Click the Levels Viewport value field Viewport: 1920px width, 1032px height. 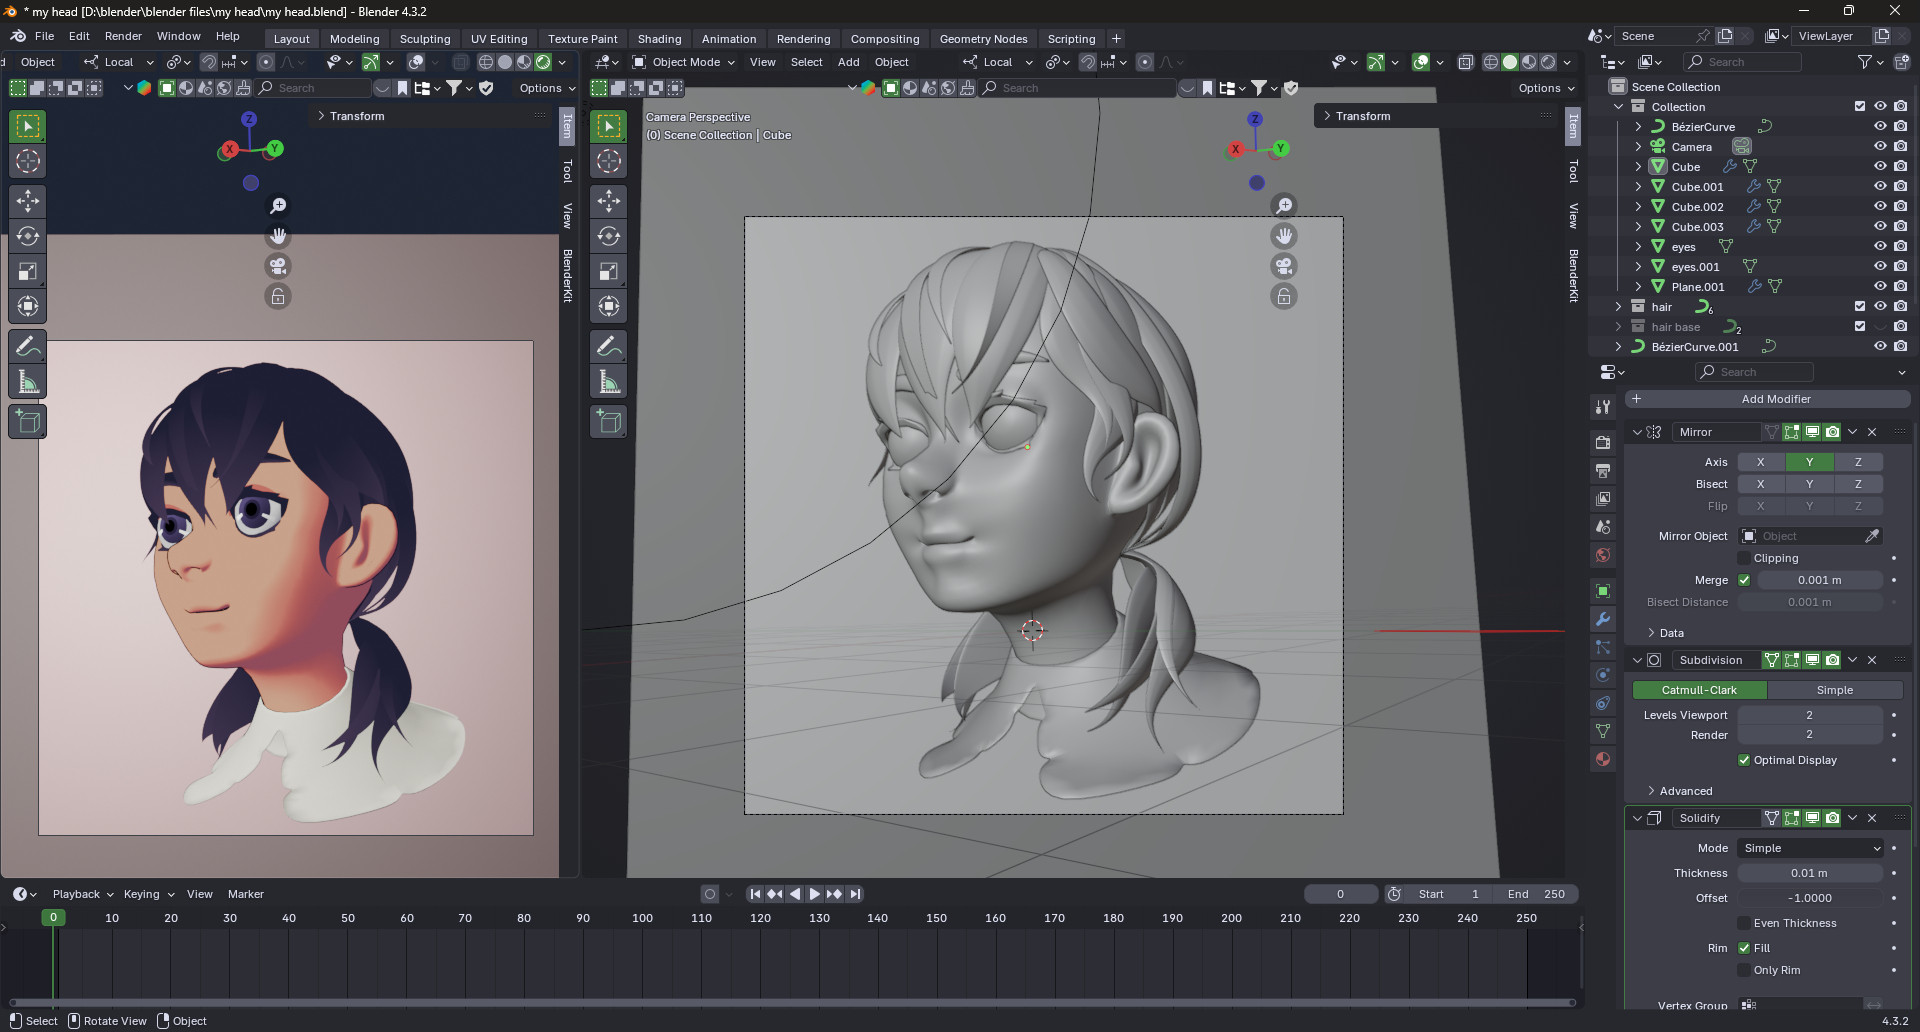pyautogui.click(x=1810, y=715)
